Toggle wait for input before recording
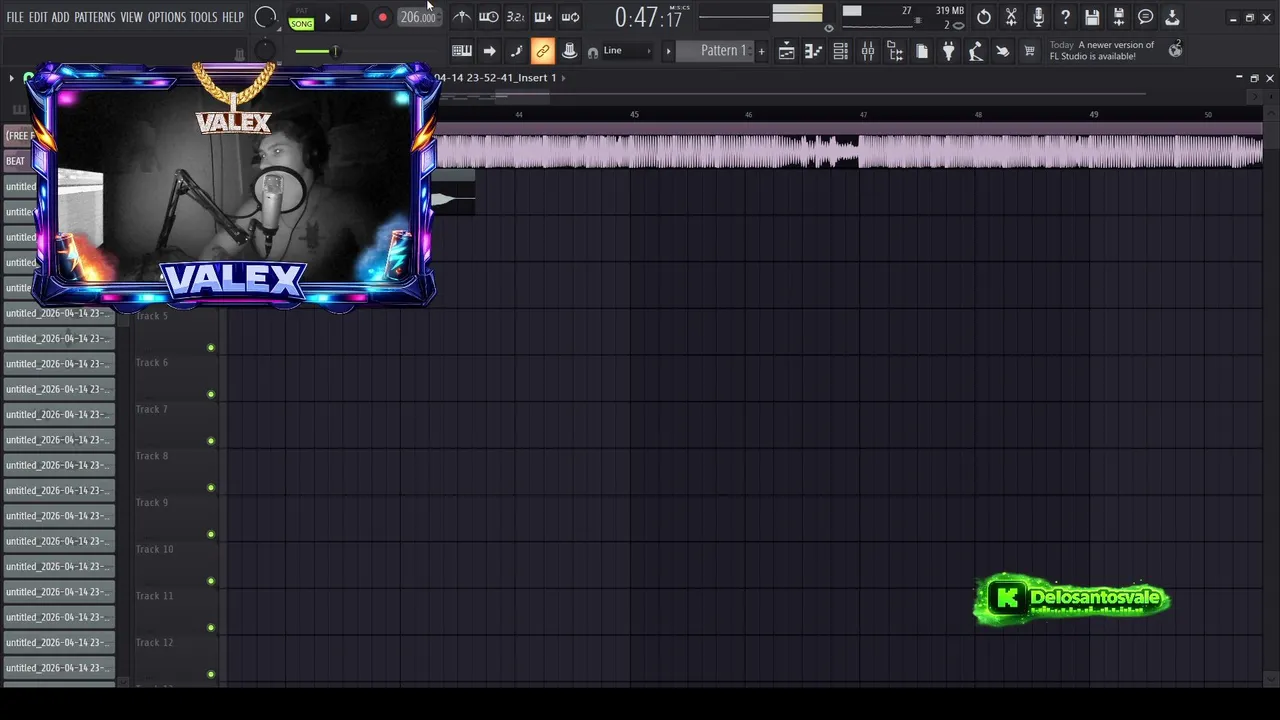 pos(489,17)
